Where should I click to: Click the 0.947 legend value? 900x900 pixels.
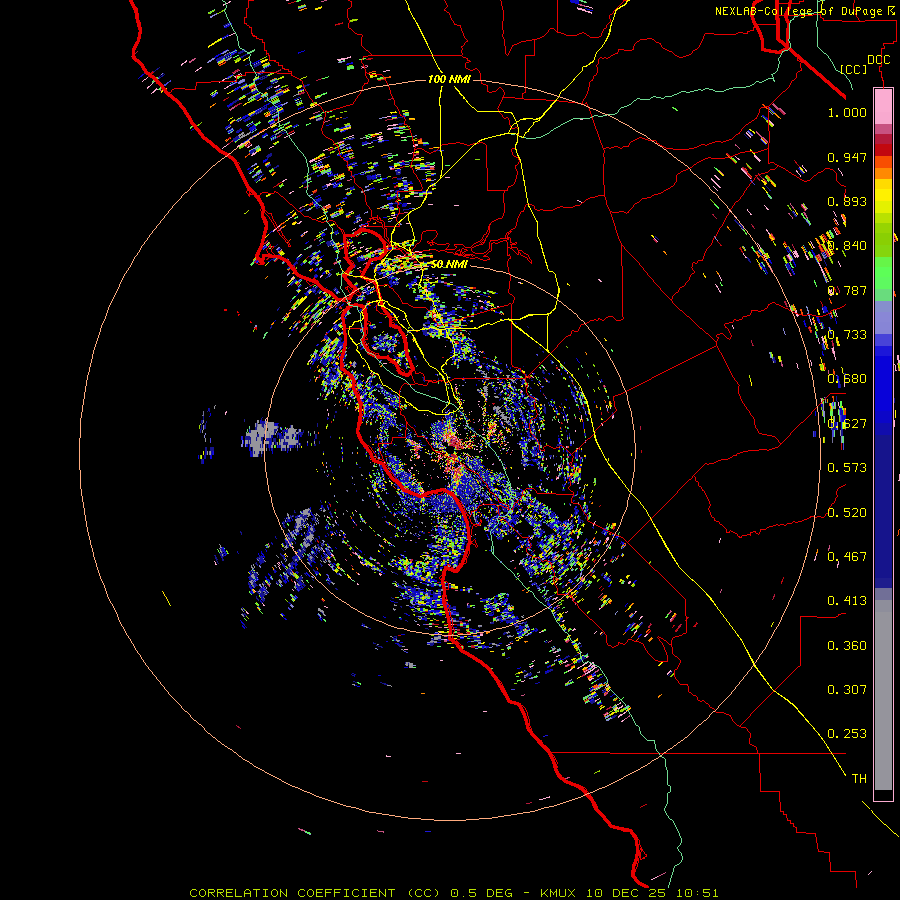pos(847,157)
